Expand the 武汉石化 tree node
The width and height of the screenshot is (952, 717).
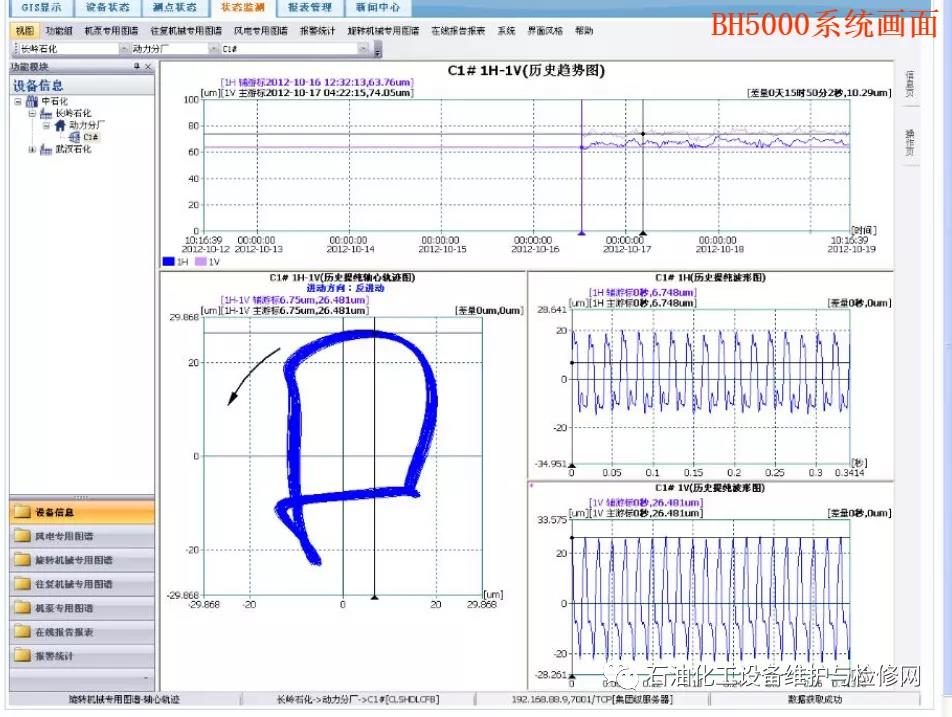click(x=32, y=149)
